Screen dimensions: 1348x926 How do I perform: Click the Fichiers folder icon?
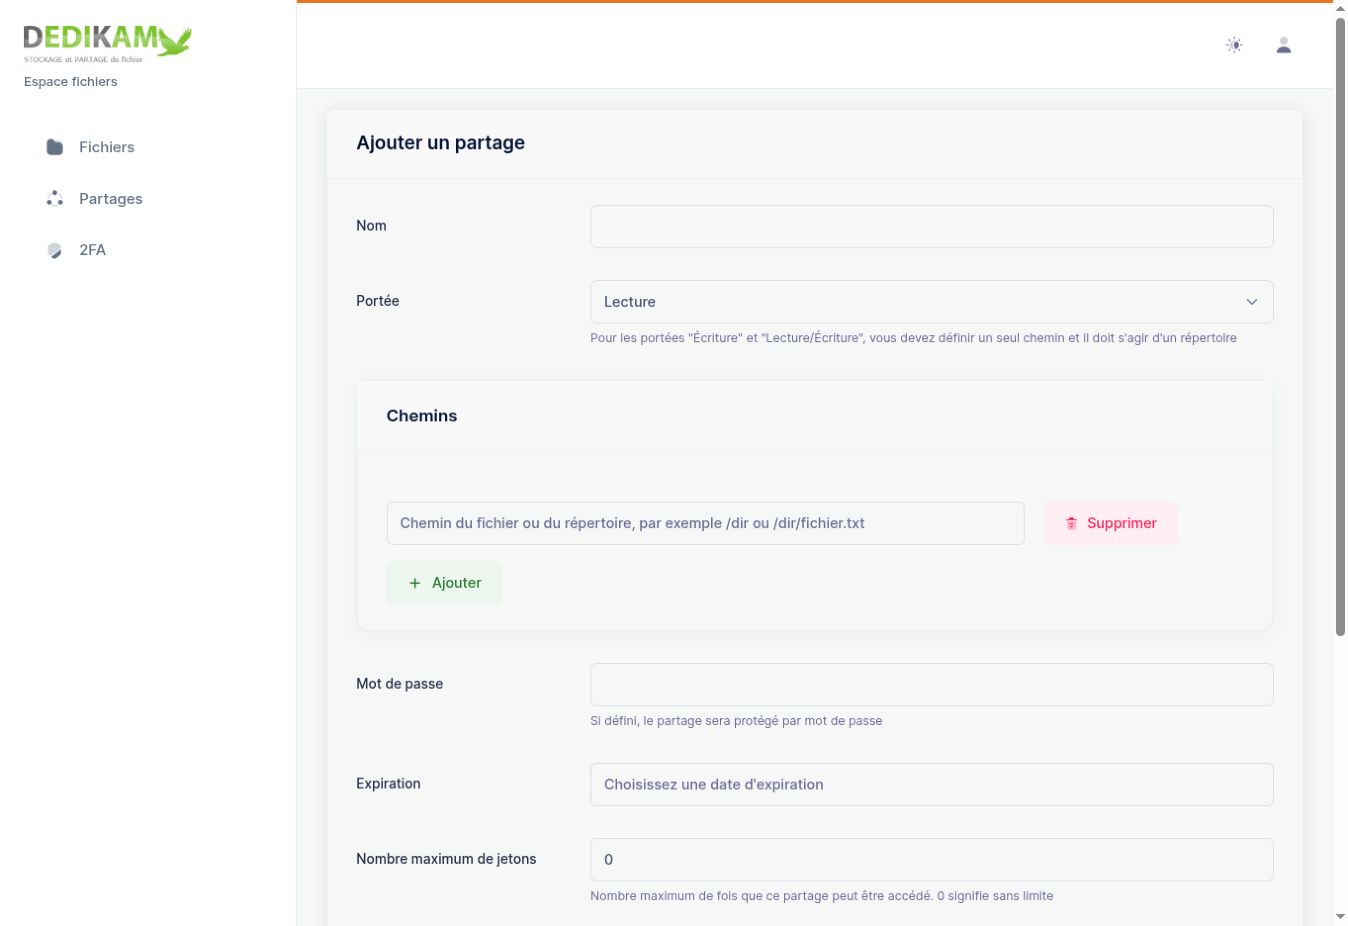click(x=55, y=147)
